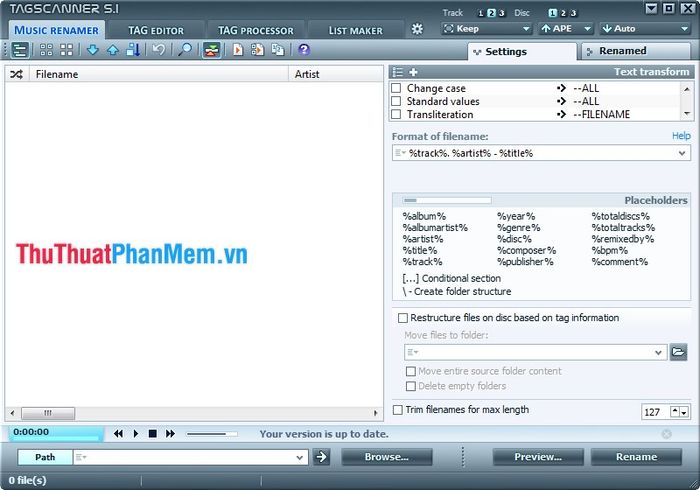Screen dimensions: 700x490
Task: Select Disc number format 1
Action: (x=553, y=13)
